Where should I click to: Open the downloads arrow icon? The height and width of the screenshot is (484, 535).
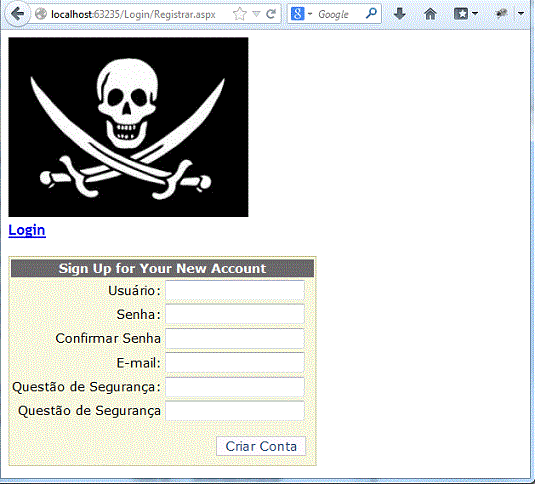click(400, 14)
